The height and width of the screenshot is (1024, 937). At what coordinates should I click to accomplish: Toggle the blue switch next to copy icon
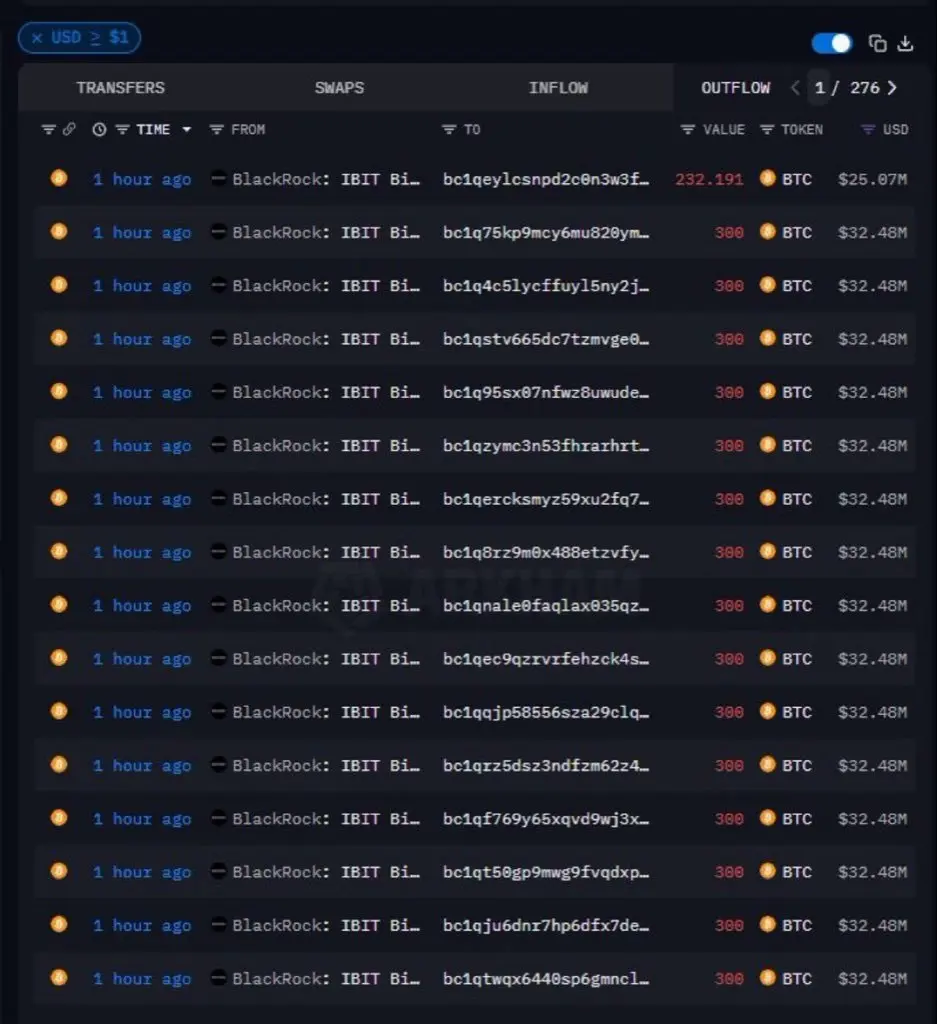(831, 44)
